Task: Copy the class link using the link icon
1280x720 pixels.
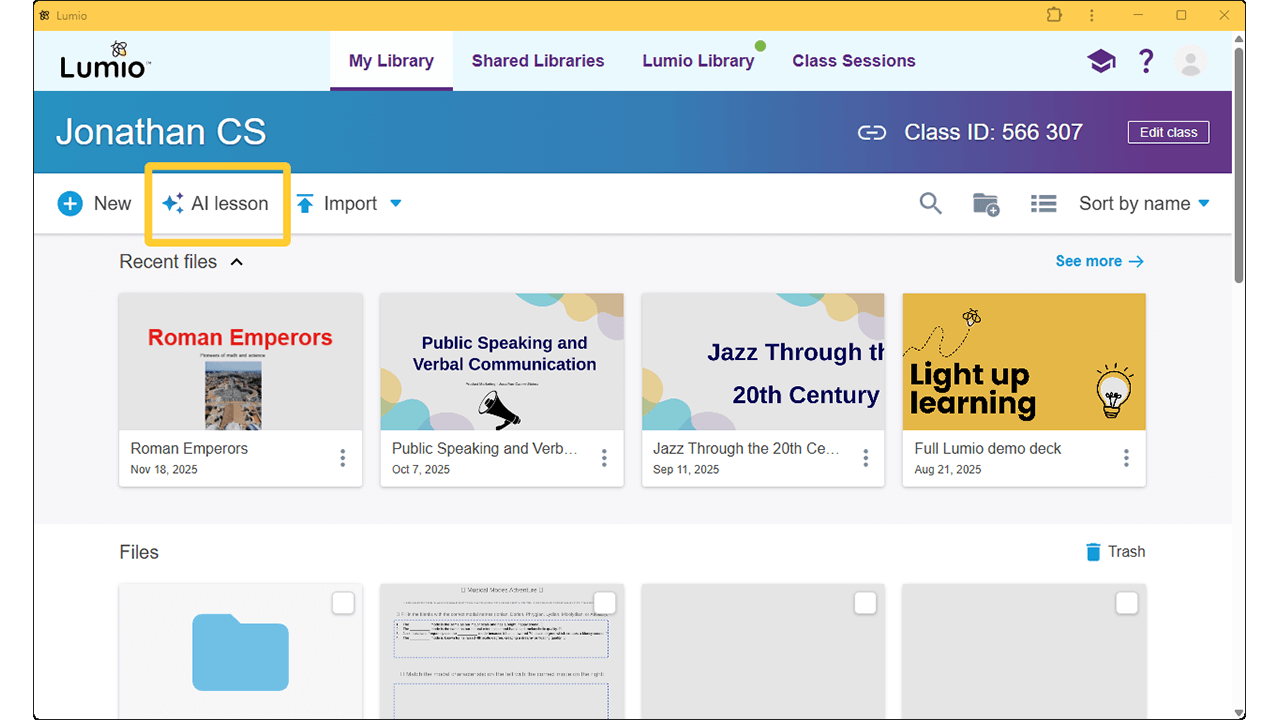Action: (871, 132)
